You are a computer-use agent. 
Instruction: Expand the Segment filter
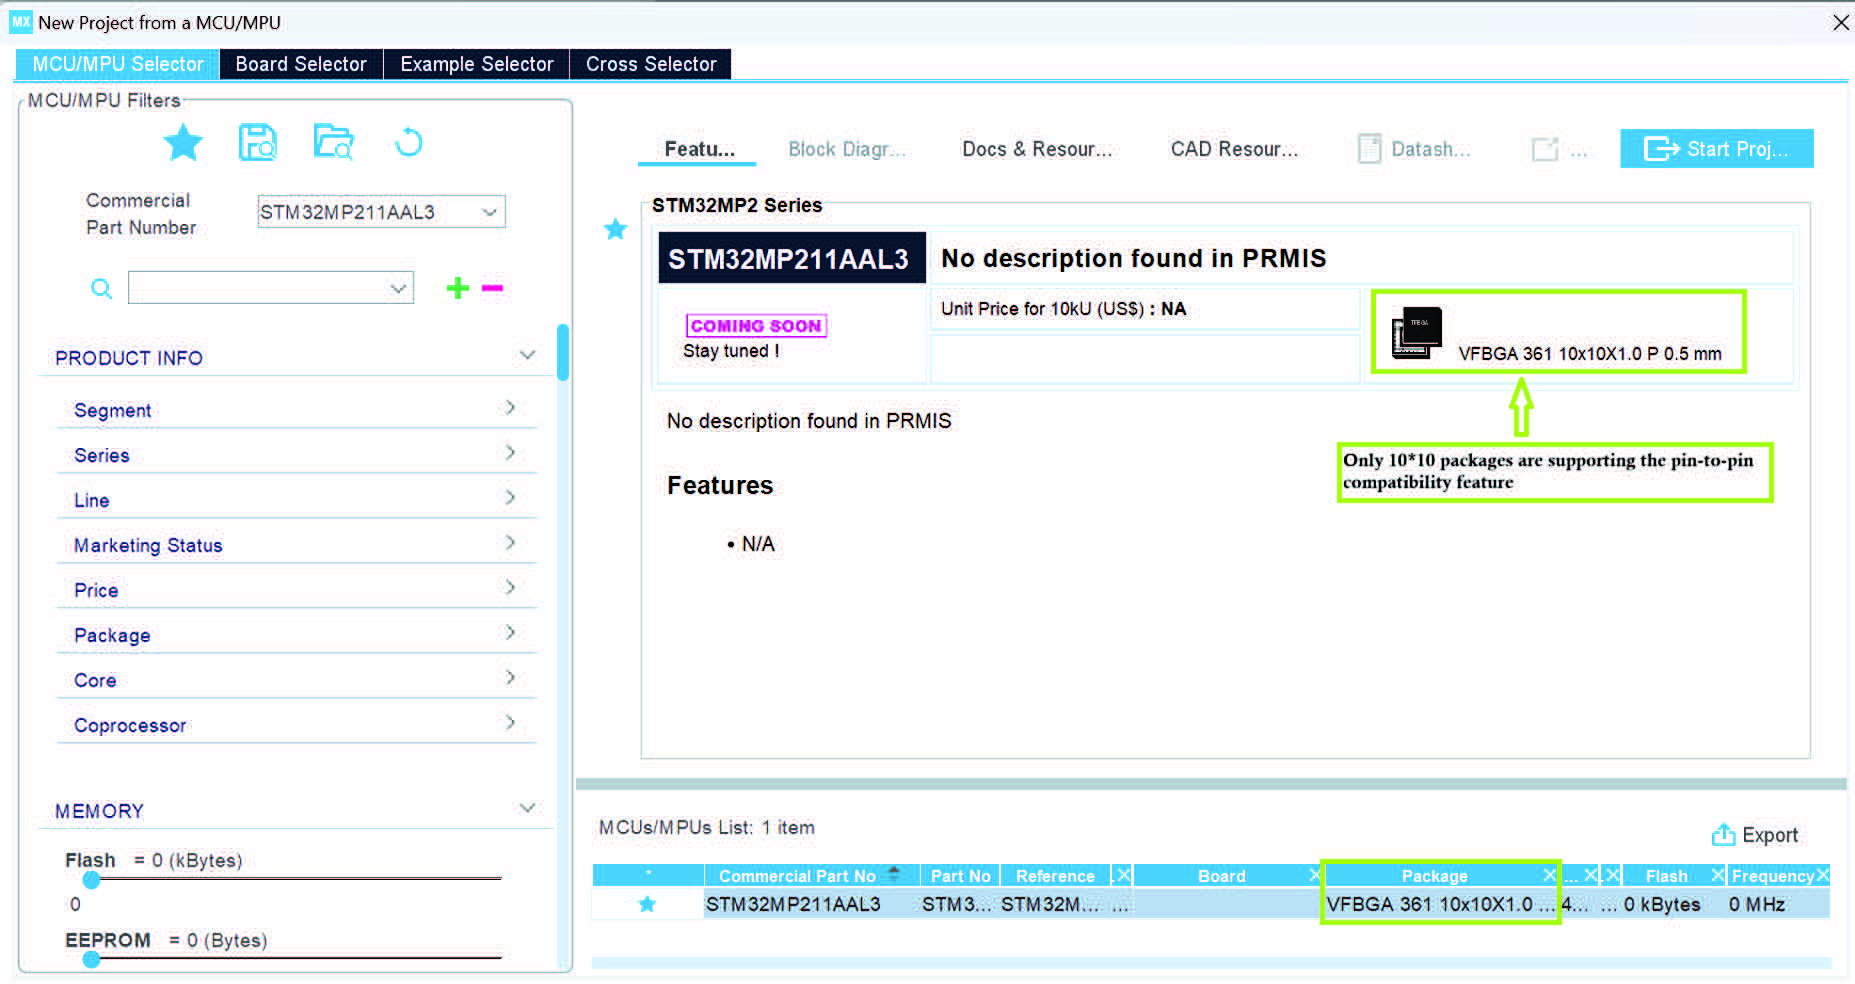[510, 408]
